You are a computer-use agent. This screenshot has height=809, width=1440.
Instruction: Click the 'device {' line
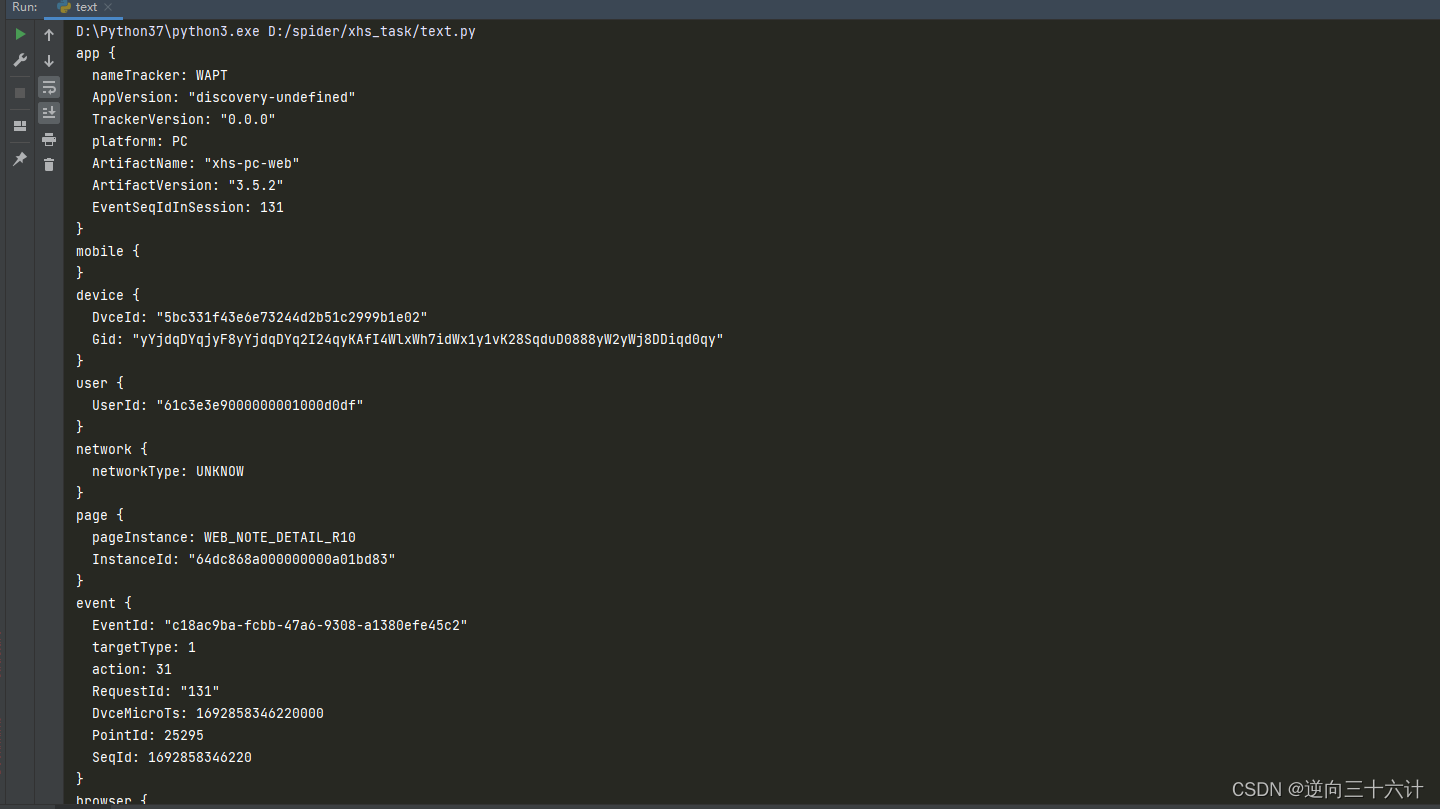pos(108,295)
